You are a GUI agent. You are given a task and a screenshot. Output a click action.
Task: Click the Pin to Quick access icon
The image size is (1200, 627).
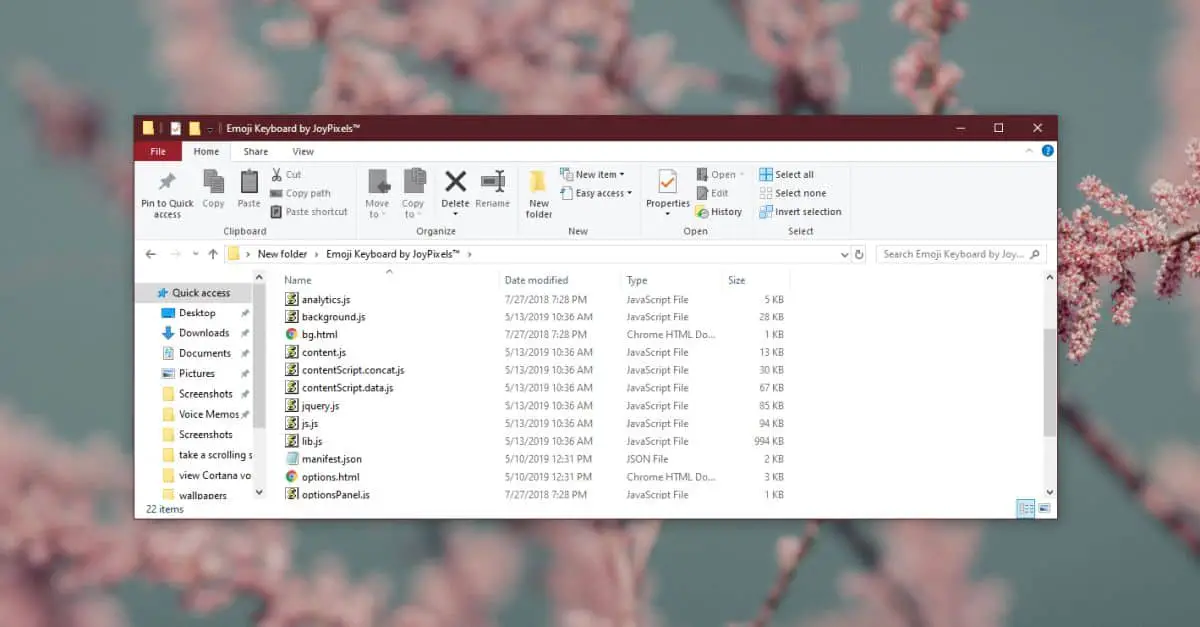click(167, 182)
